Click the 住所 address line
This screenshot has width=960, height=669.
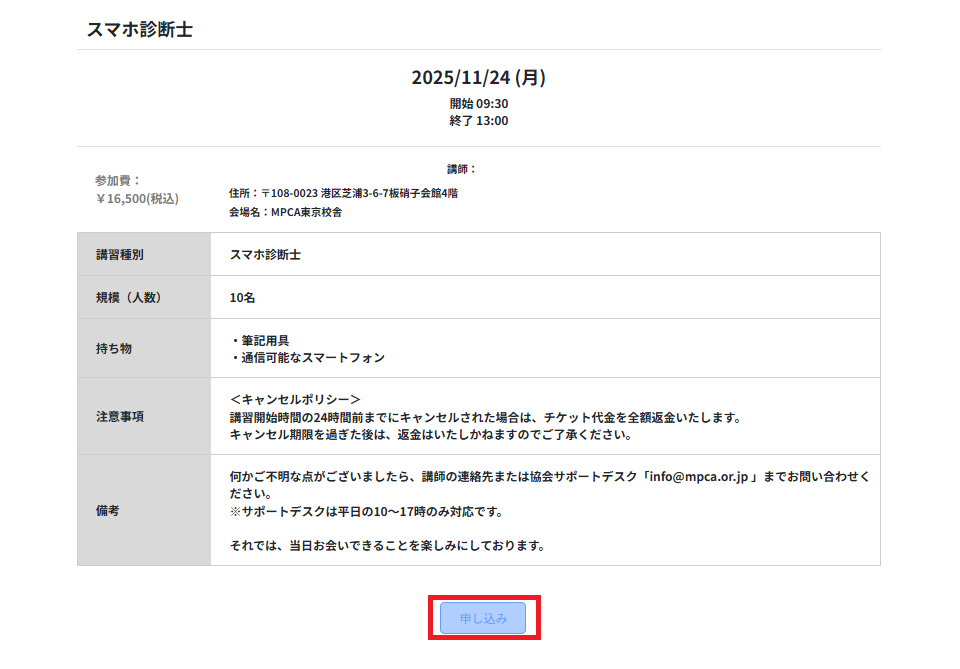343,193
